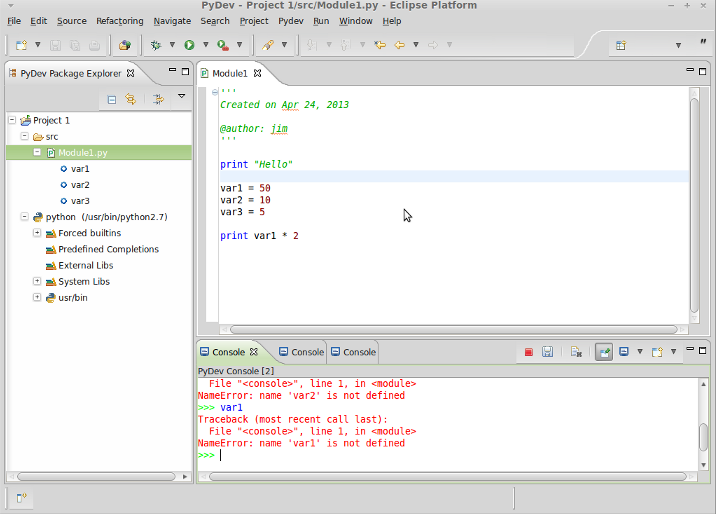Click the Search flashlight toolbar icon
The image size is (716, 514).
pos(268,45)
